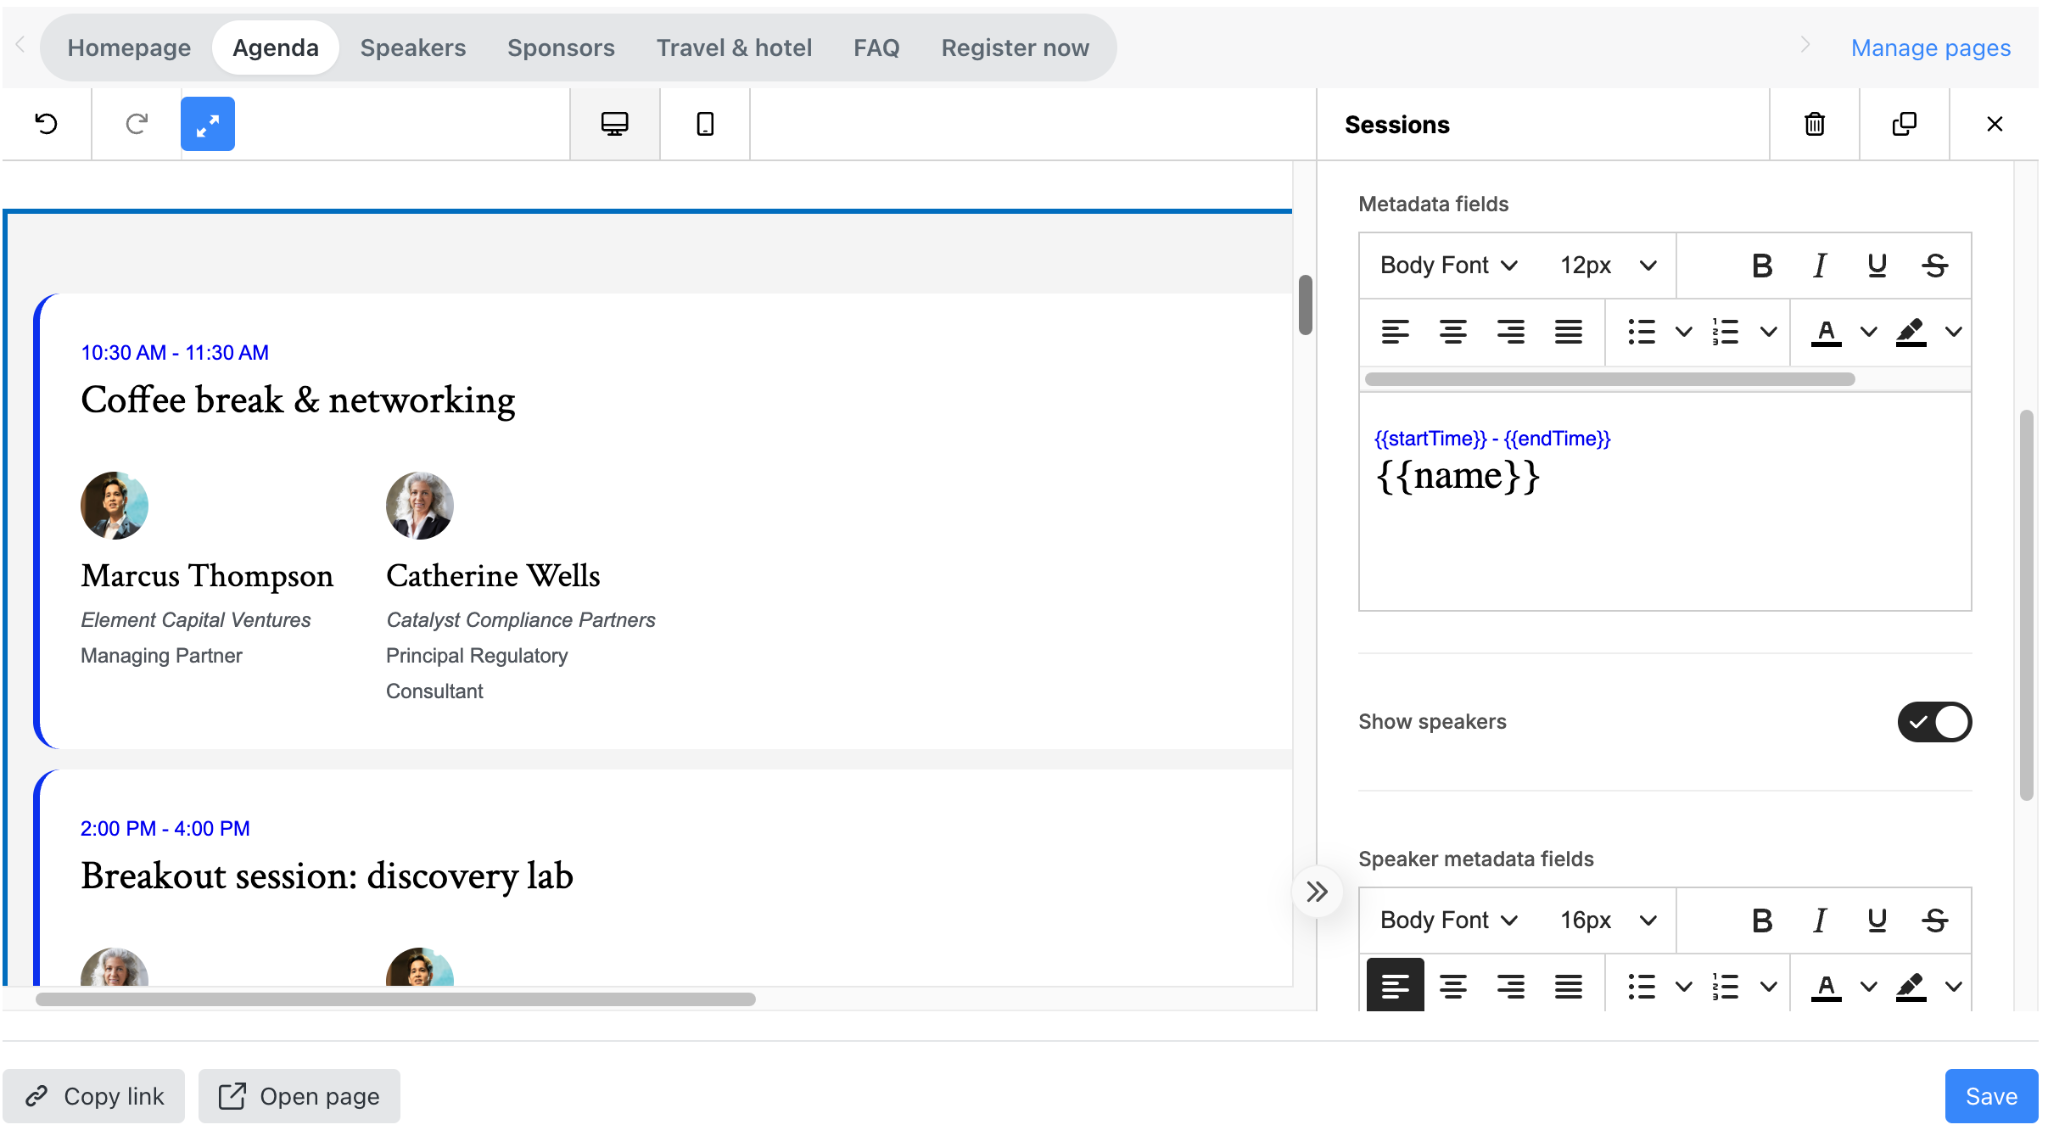
Task: Open Body Font dropdown in Metadata fields
Action: pyautogui.click(x=1449, y=265)
